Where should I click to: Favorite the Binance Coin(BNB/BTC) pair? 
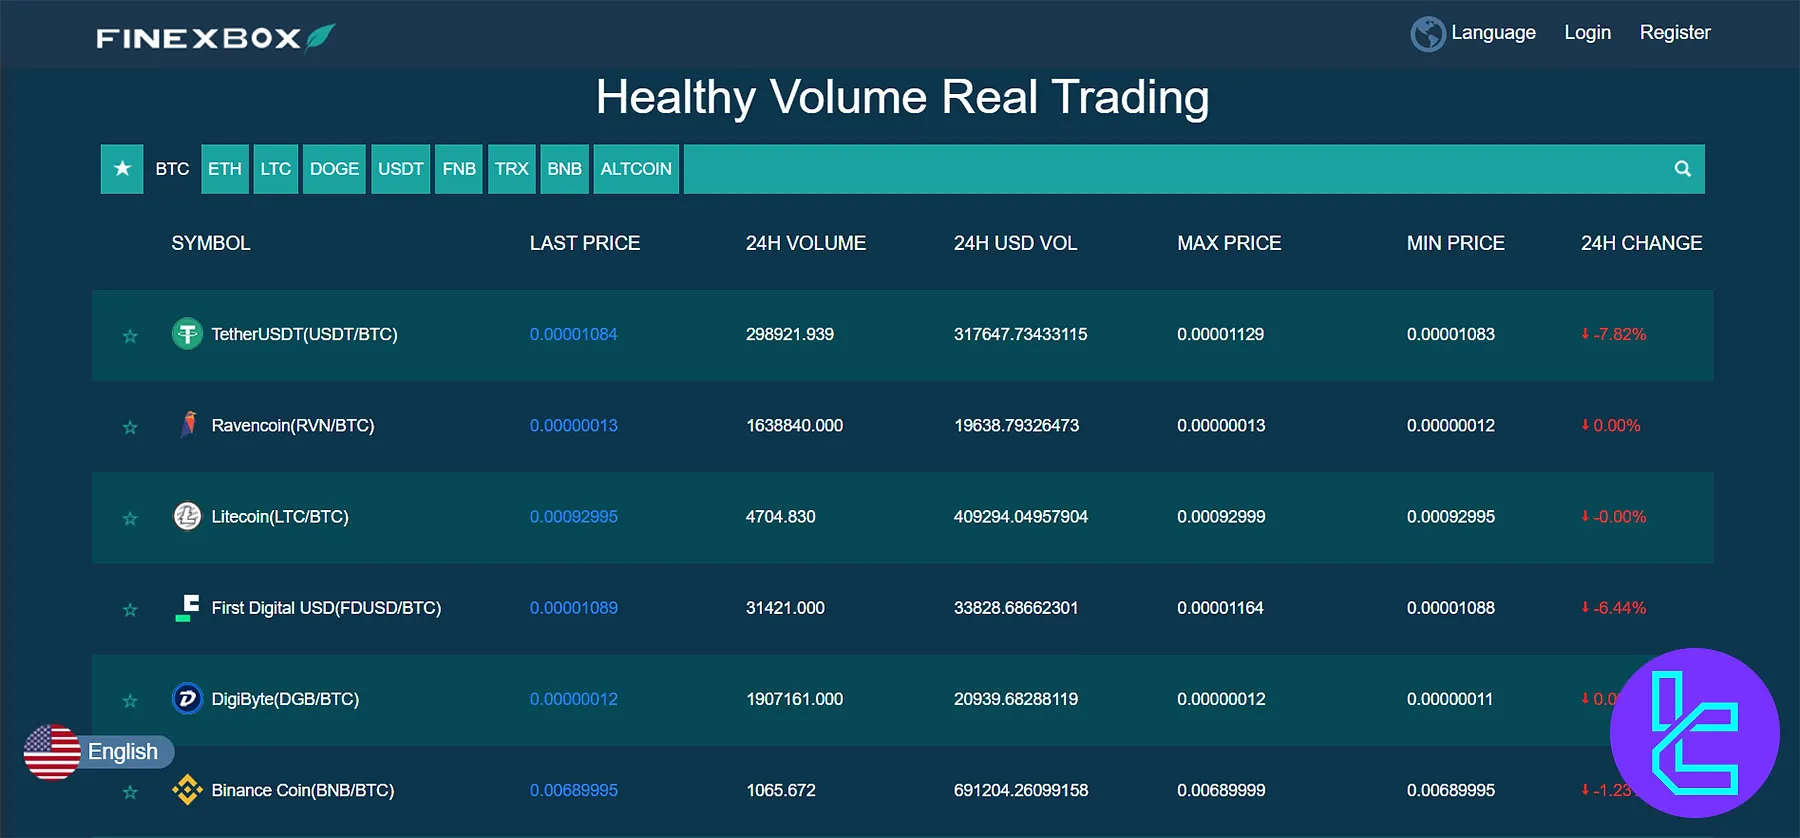pos(130,792)
